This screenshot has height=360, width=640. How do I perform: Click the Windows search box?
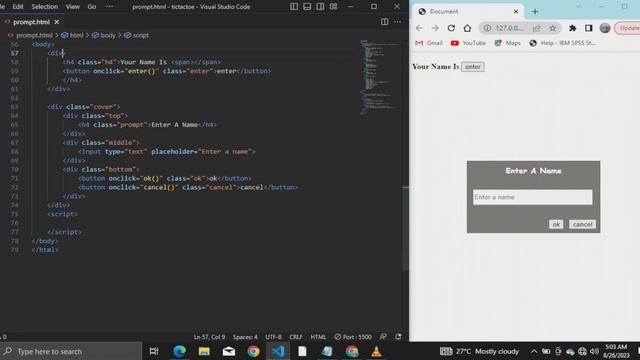(x=71, y=351)
